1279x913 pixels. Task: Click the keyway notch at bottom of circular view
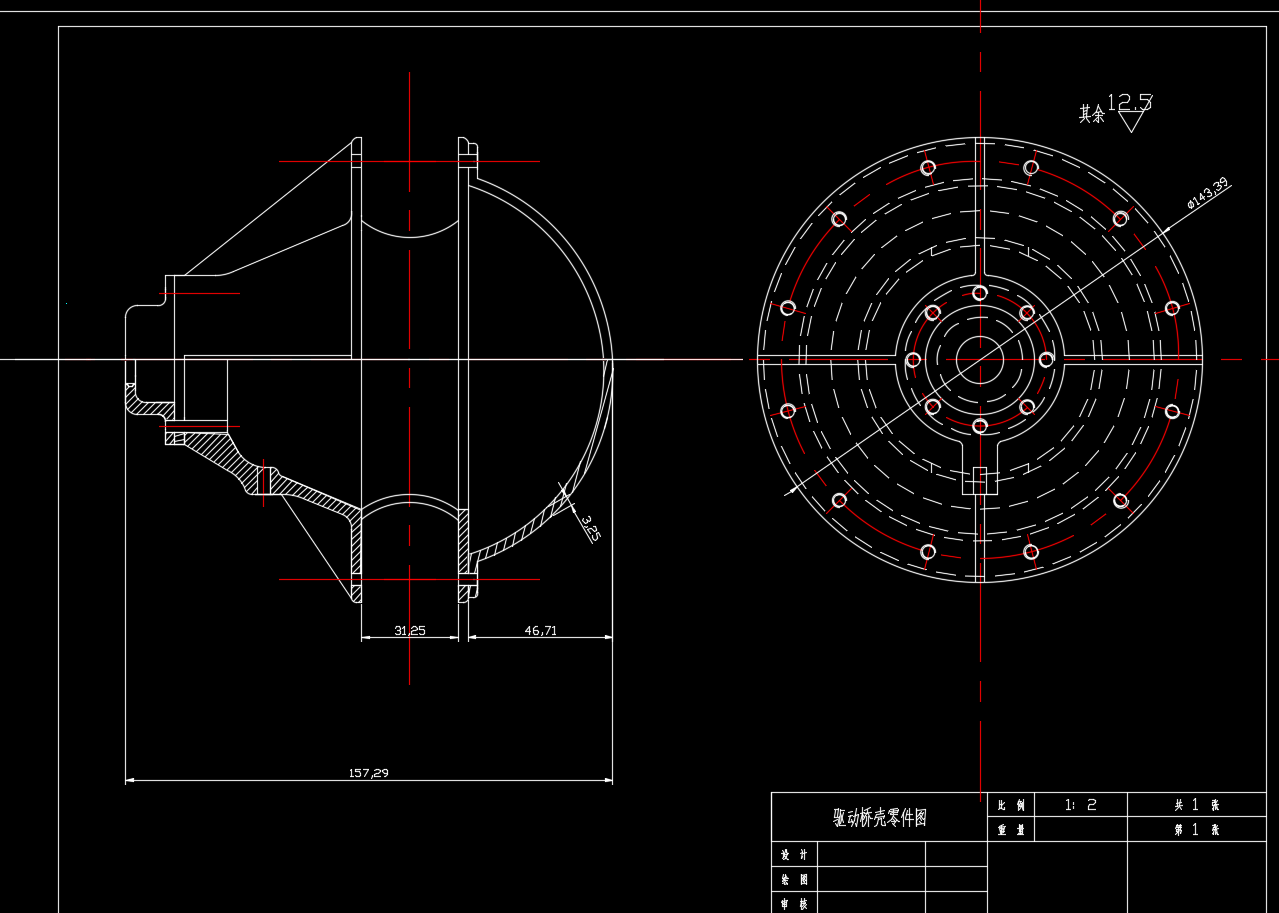click(x=980, y=480)
